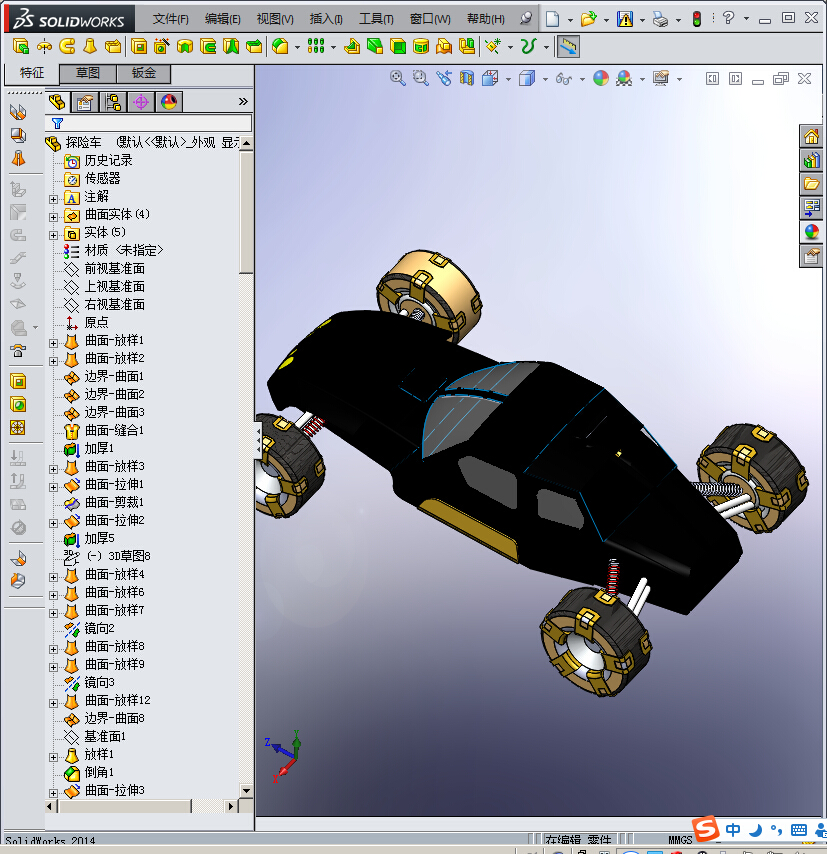This screenshot has width=827, height=854.
Task: Select the Lofted Boss/Base tool icon
Action: [x=90, y=47]
